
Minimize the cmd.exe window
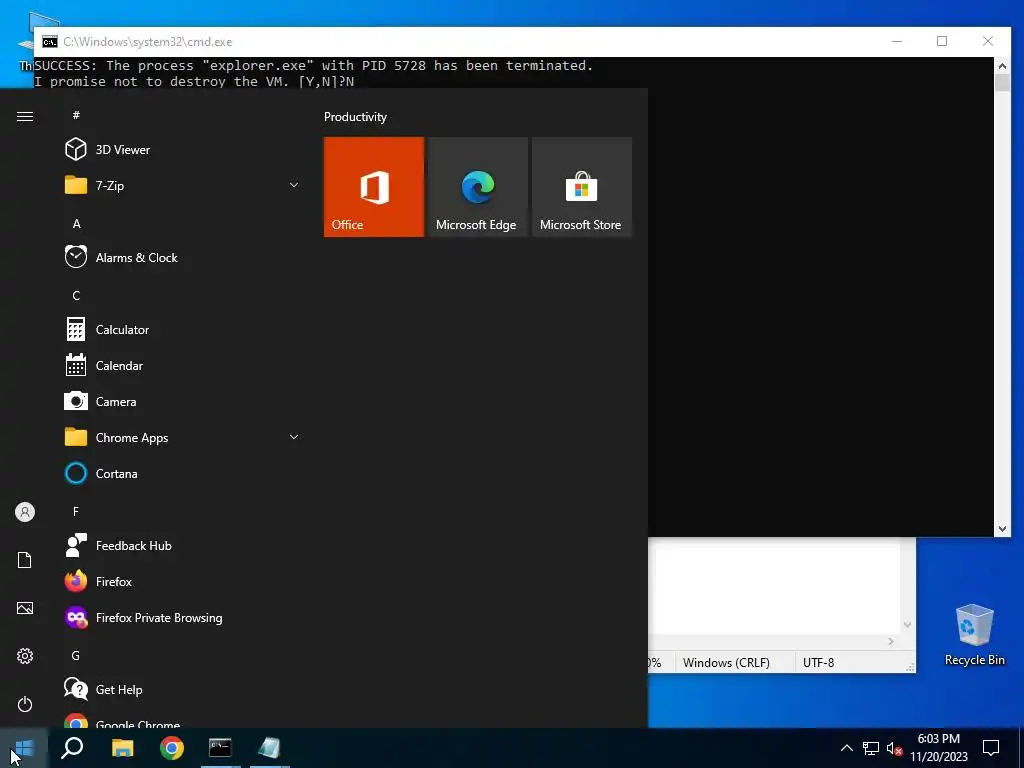897,41
